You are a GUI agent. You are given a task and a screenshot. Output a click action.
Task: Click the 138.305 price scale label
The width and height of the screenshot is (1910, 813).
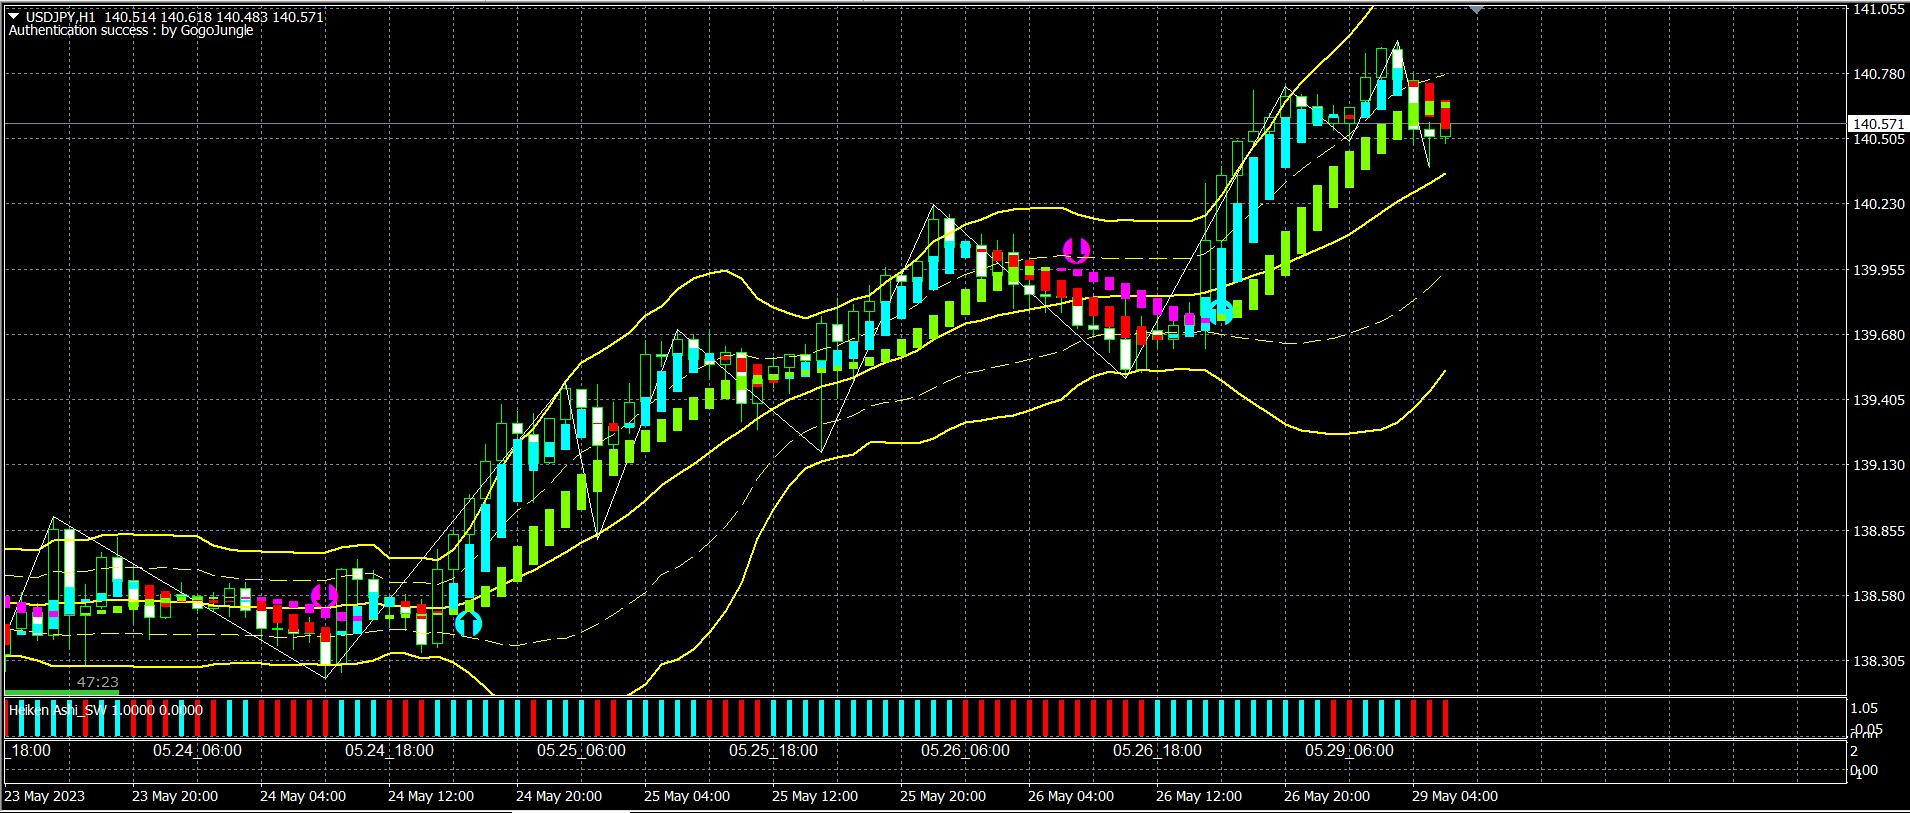pyautogui.click(x=1878, y=661)
